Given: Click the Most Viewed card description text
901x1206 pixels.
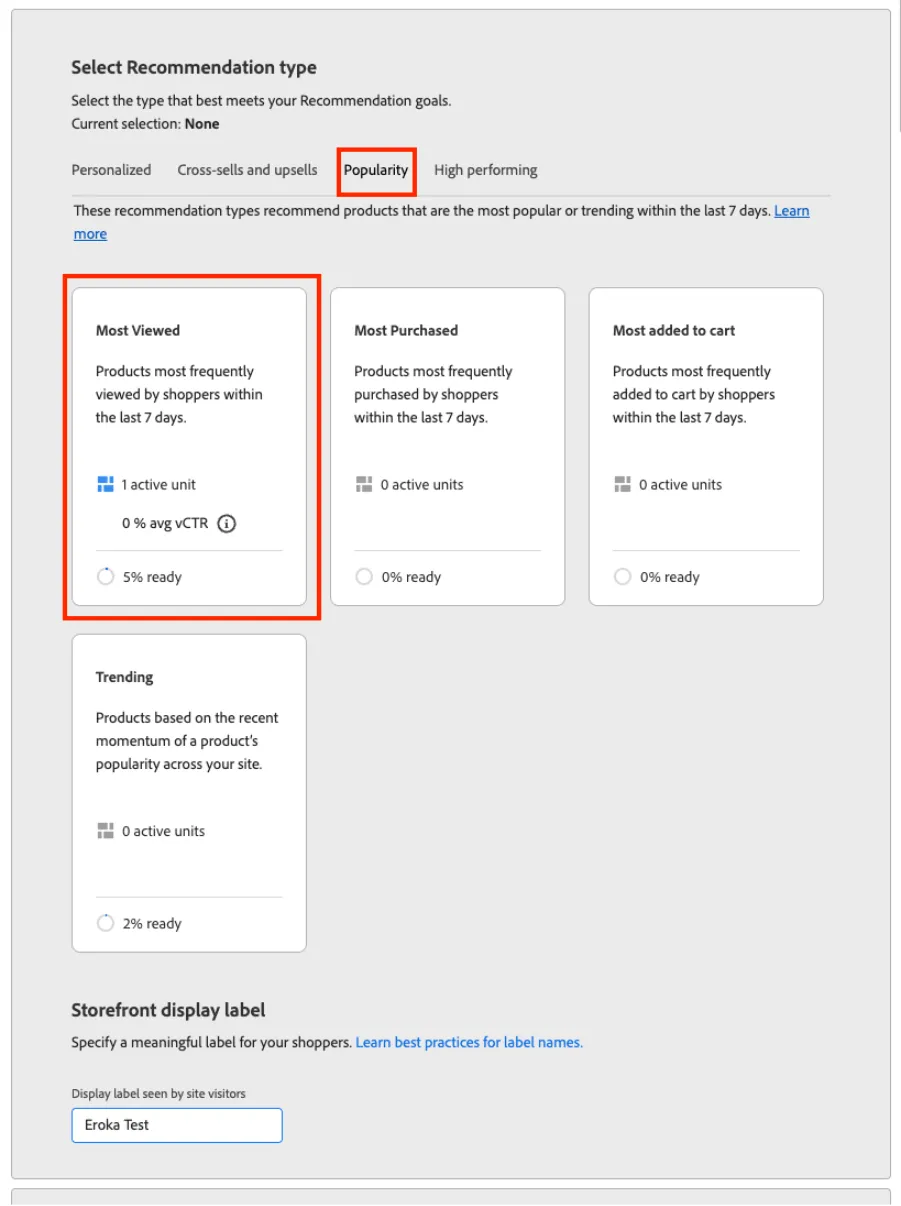Looking at the screenshot, I should [179, 395].
